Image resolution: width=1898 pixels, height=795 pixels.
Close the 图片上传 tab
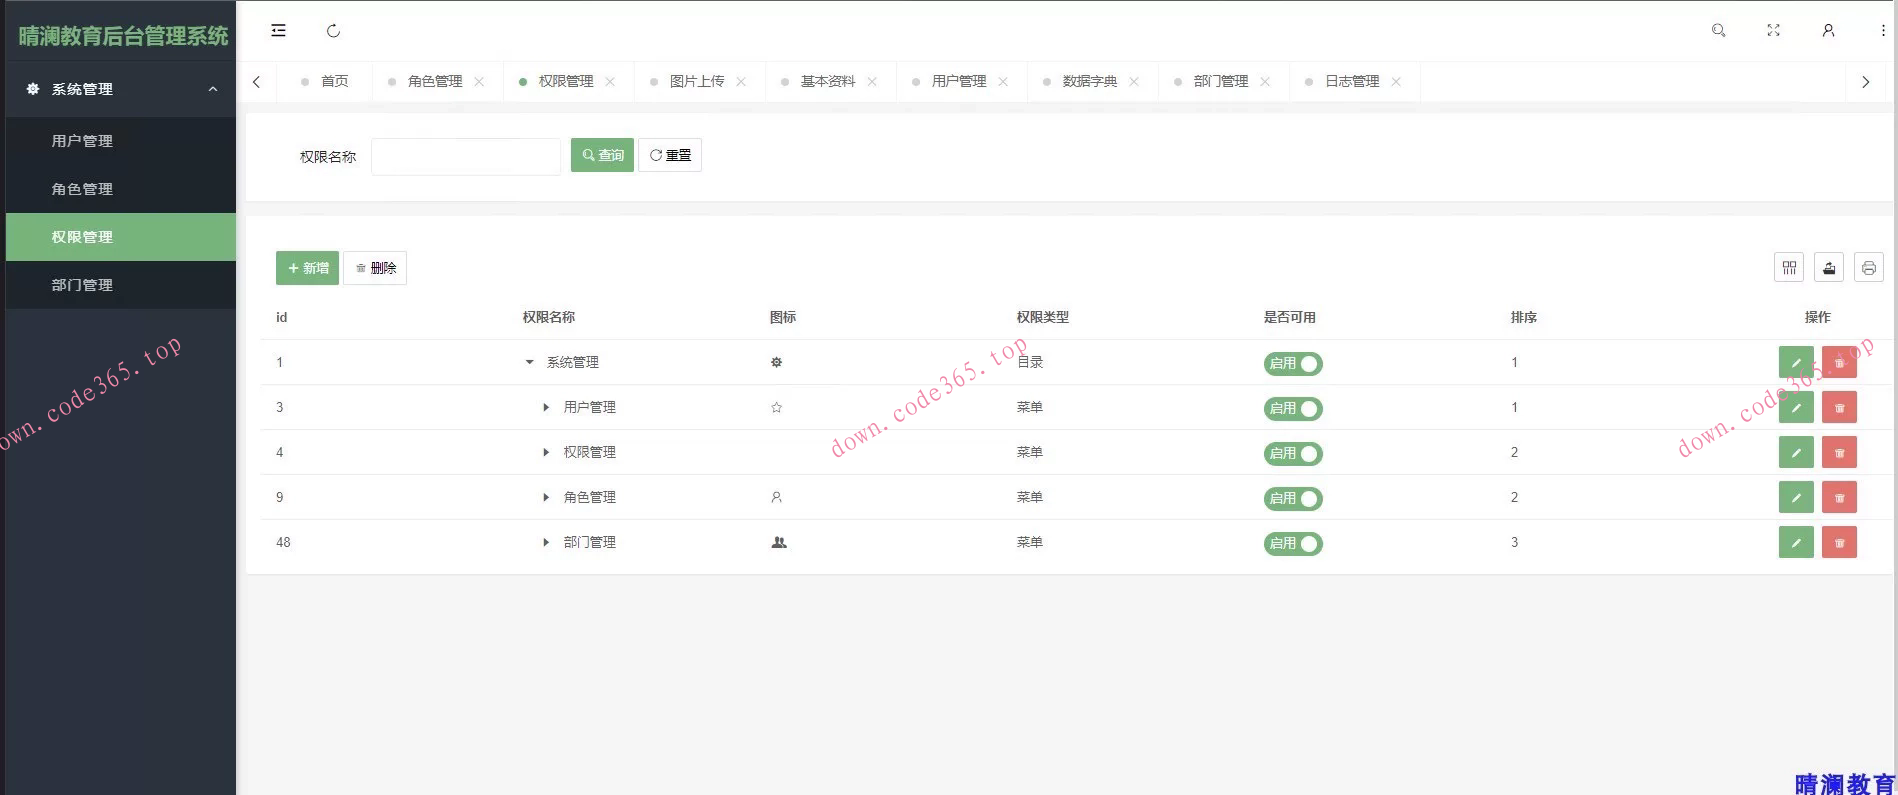click(x=741, y=82)
